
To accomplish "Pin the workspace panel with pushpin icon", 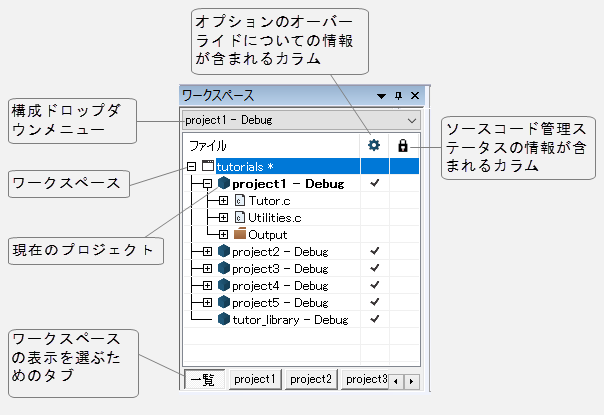I will pos(398,96).
